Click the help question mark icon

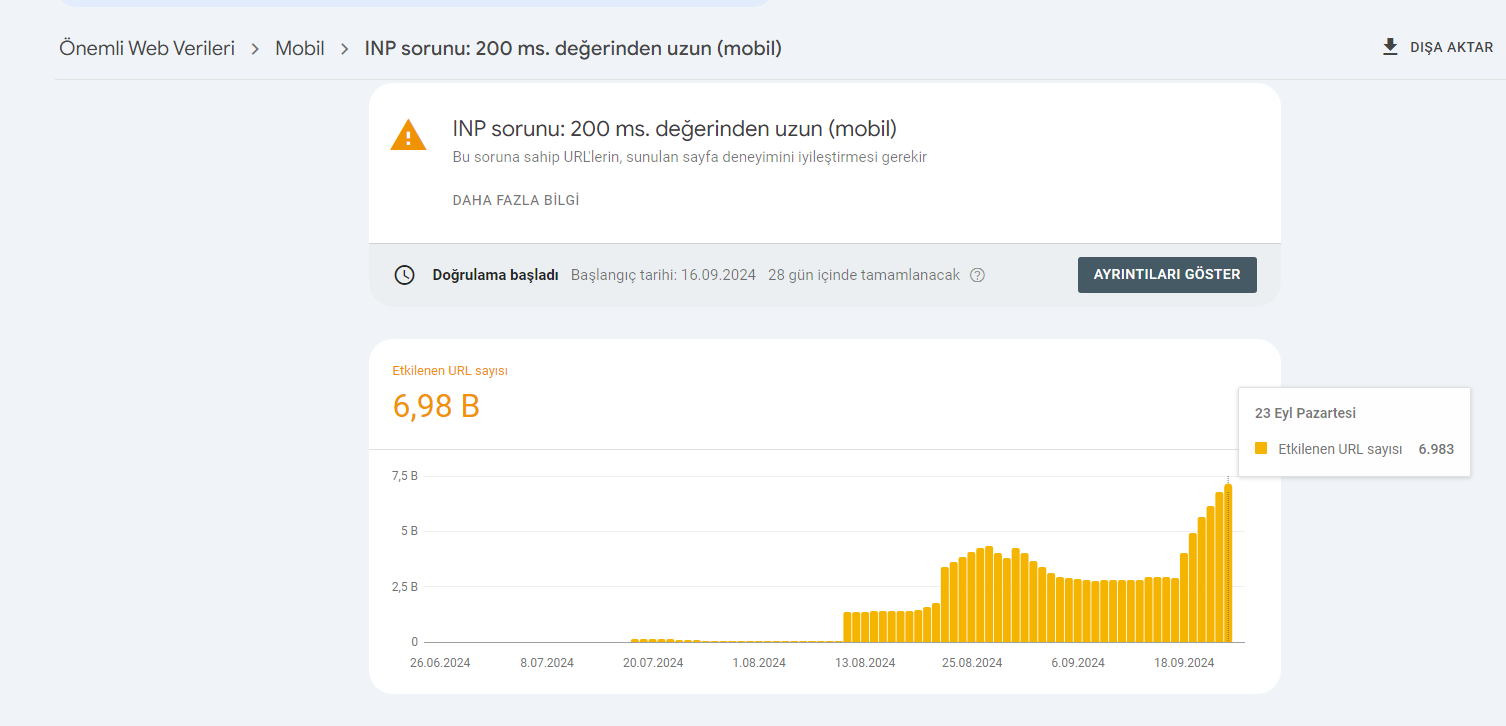977,275
